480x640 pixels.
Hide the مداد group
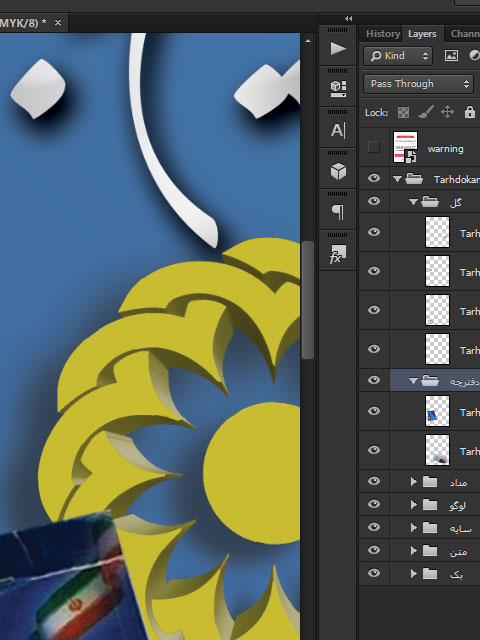(373, 481)
